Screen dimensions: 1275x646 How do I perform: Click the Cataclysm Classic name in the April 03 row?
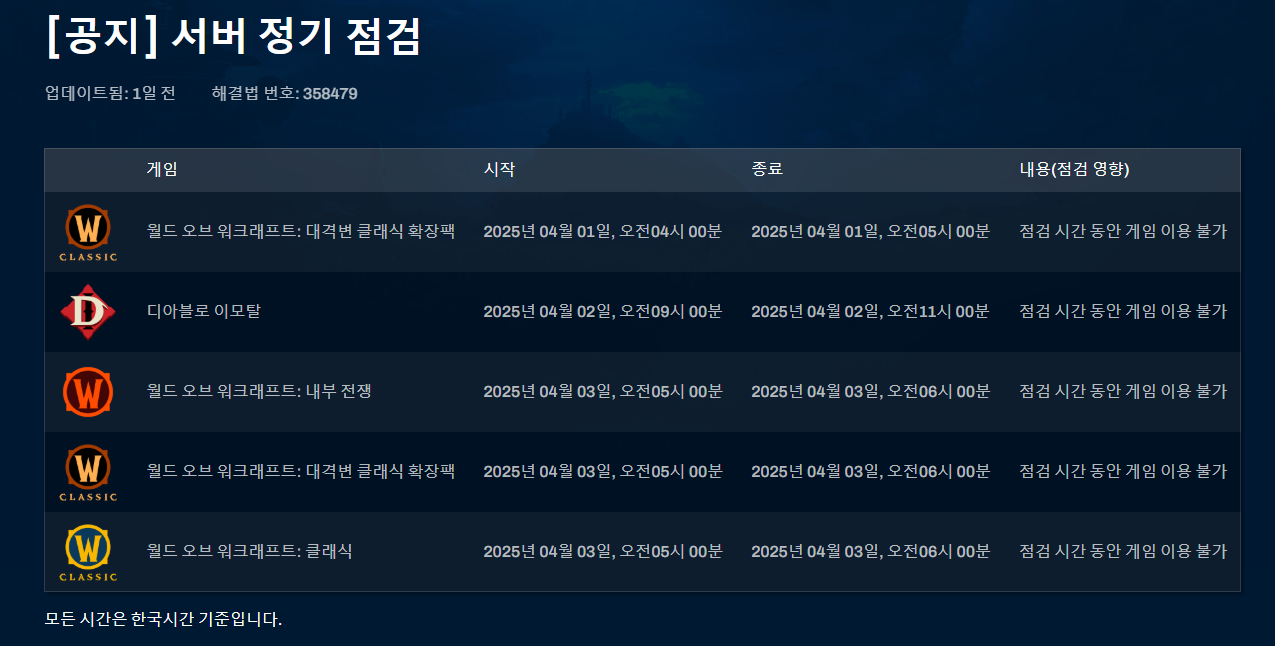click(301, 471)
